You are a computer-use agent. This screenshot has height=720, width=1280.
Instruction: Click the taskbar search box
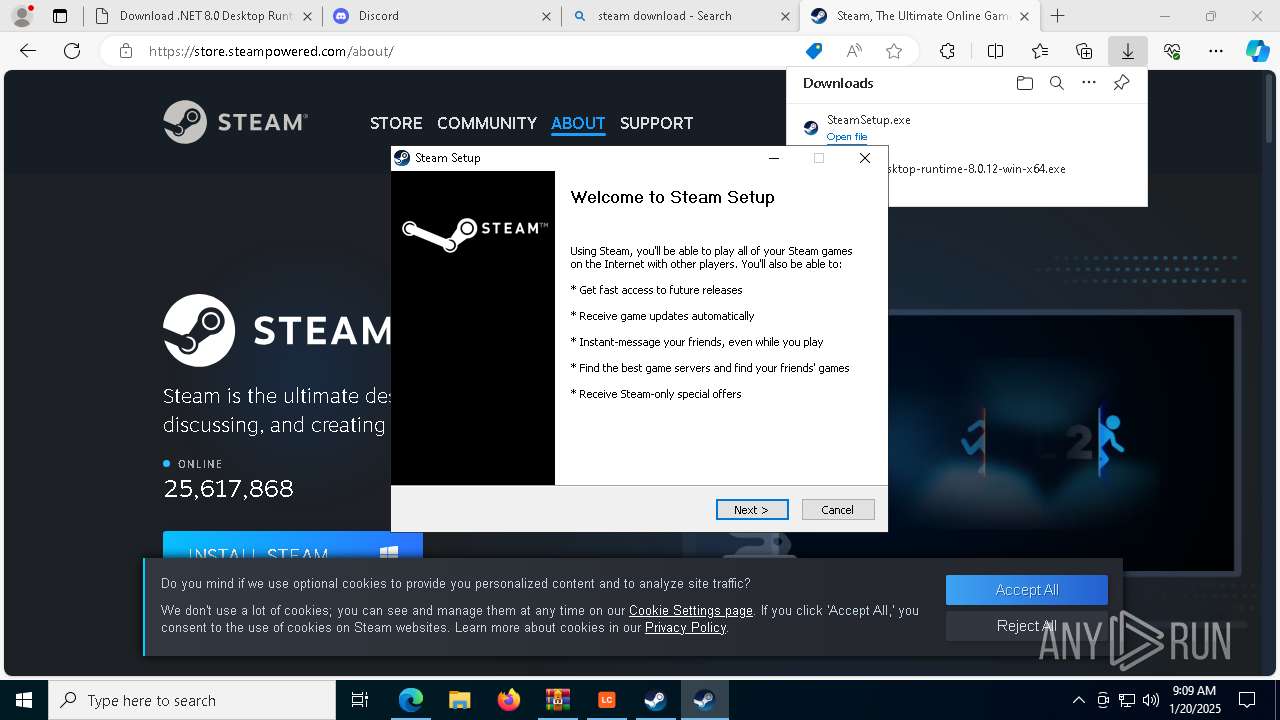(192, 700)
